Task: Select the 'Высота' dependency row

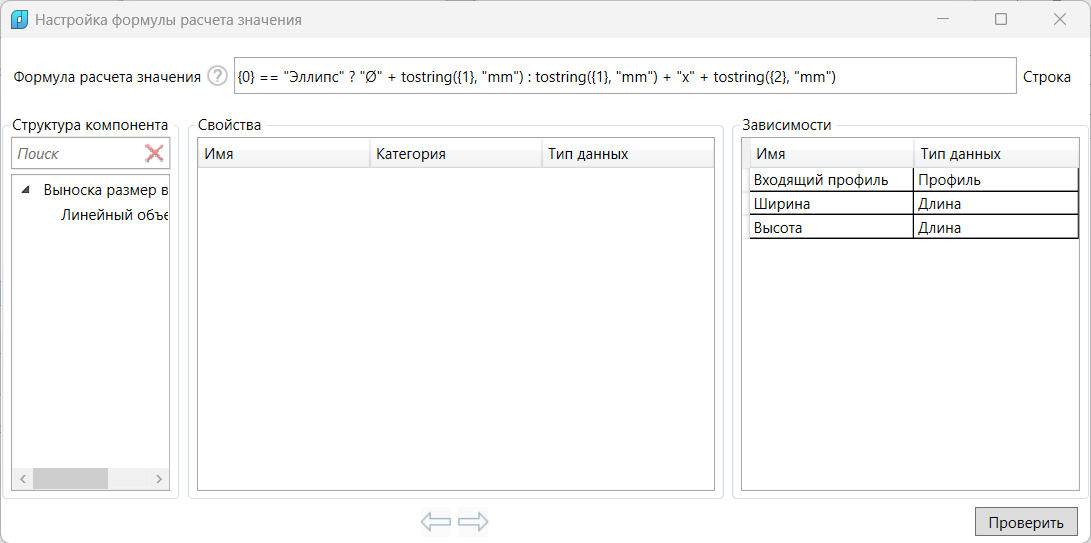Action: [831, 228]
